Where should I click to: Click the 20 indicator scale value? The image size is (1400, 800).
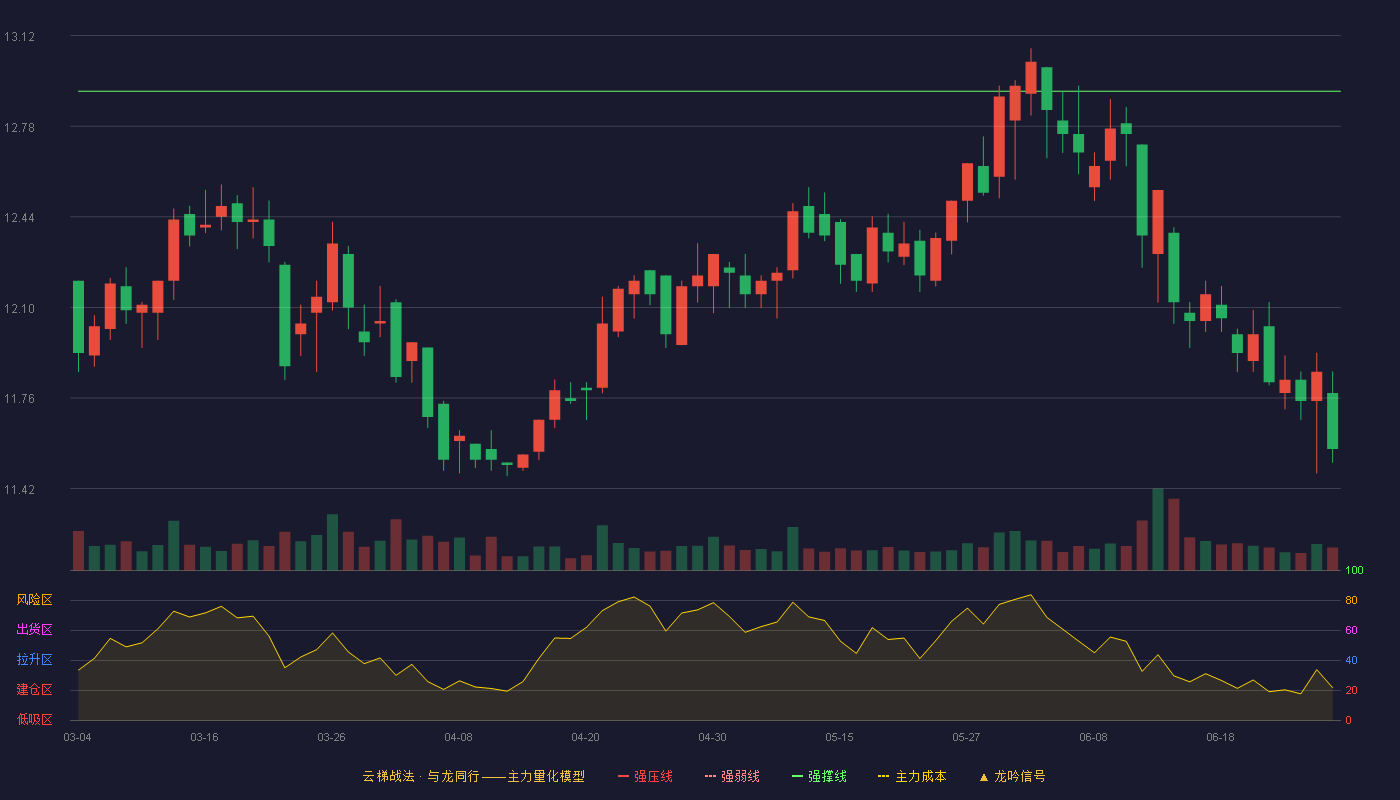coord(1351,691)
